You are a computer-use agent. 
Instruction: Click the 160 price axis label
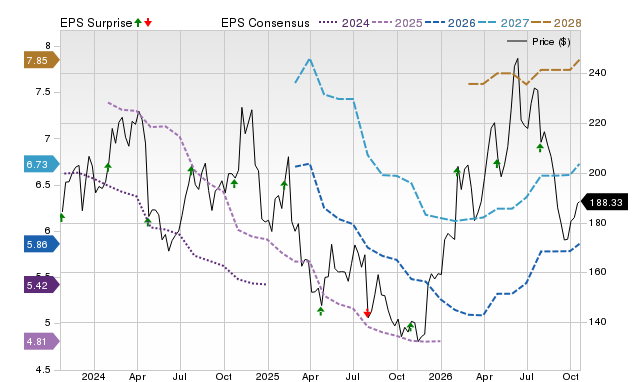click(597, 272)
